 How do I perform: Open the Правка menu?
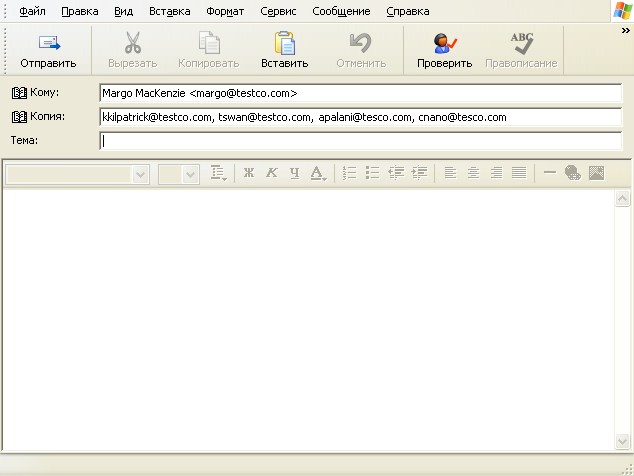click(x=80, y=11)
